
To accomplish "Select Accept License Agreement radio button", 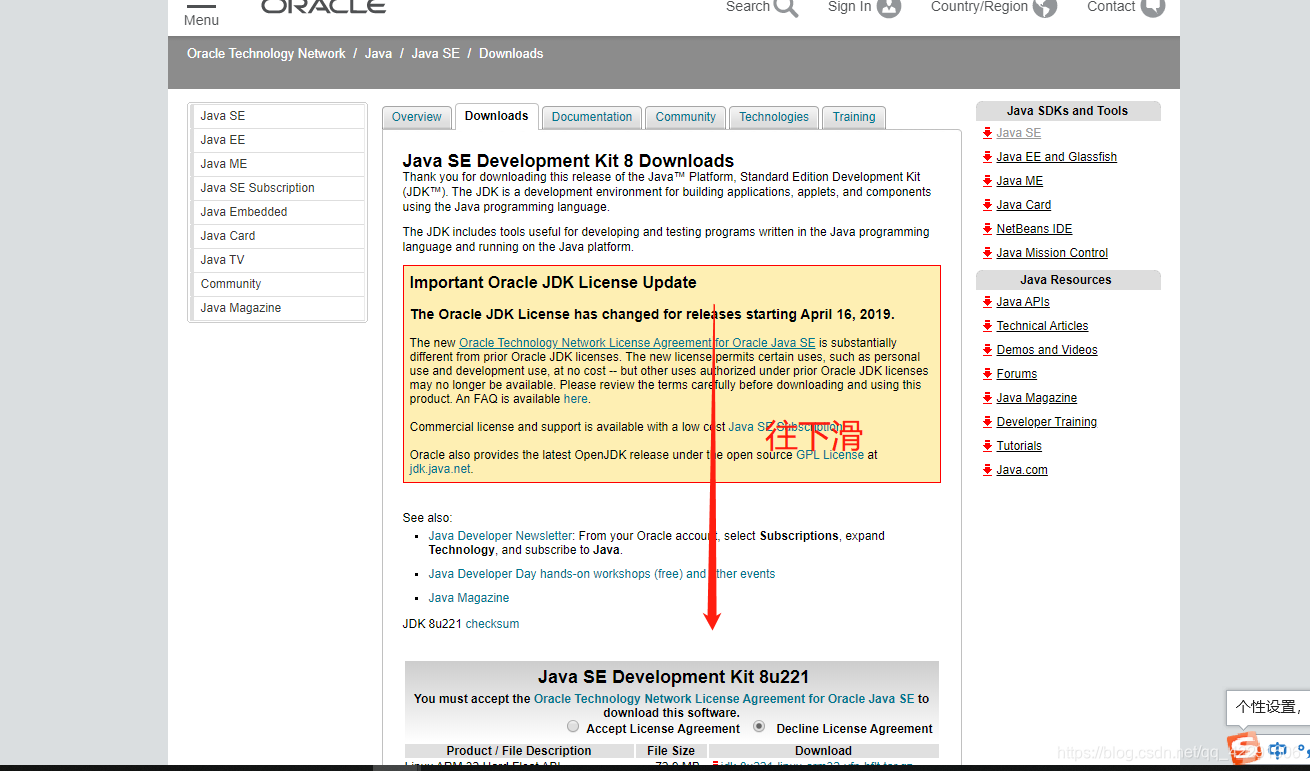I will (x=573, y=726).
